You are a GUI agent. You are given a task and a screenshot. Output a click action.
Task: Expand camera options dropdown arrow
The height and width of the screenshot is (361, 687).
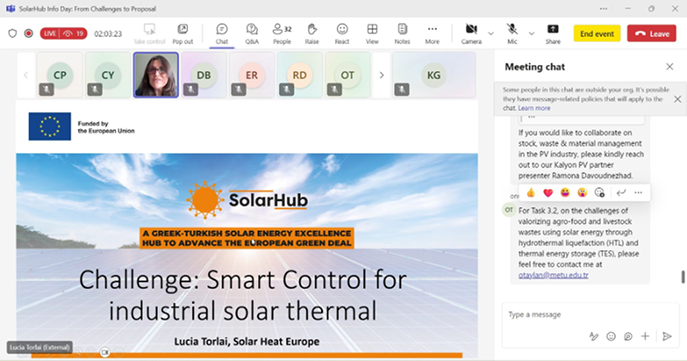click(491, 33)
